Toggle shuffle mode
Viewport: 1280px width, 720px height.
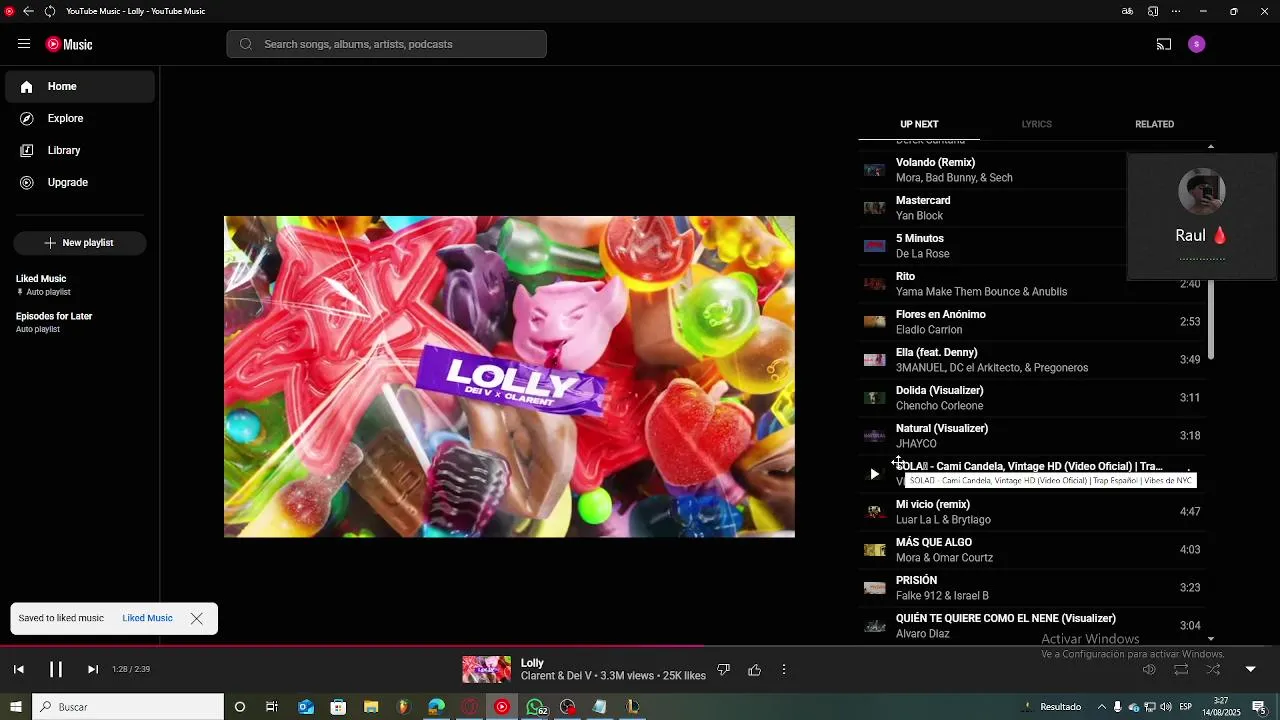[x=1213, y=669]
